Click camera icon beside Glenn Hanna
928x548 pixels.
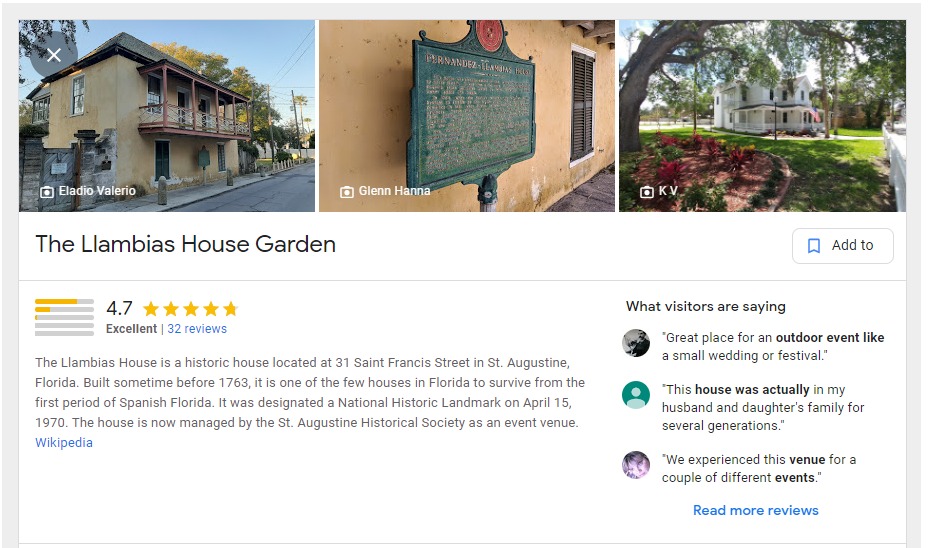347,192
